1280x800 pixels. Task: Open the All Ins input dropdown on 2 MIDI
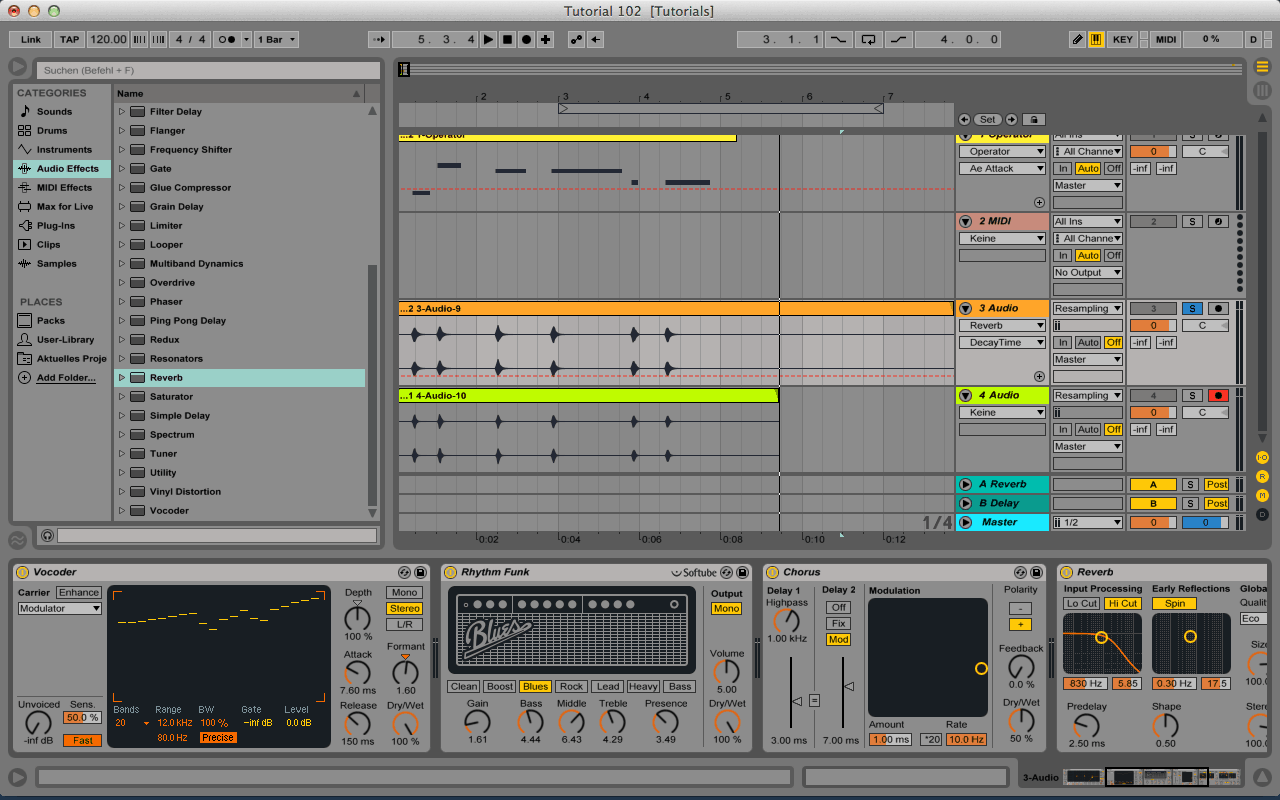(1087, 221)
